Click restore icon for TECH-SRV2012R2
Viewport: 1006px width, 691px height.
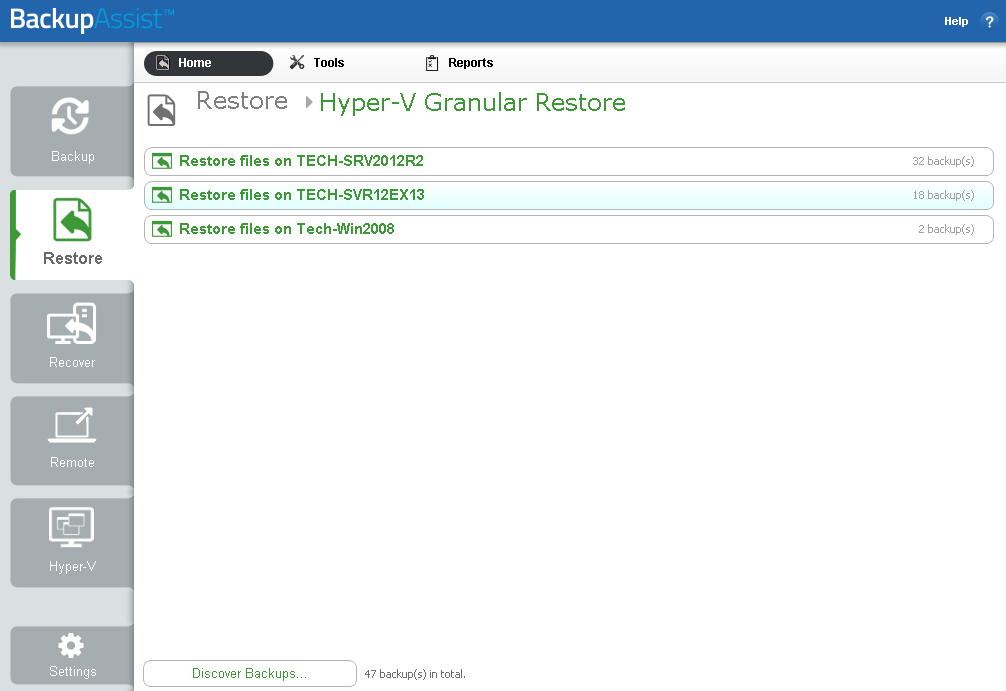pyautogui.click(x=162, y=161)
